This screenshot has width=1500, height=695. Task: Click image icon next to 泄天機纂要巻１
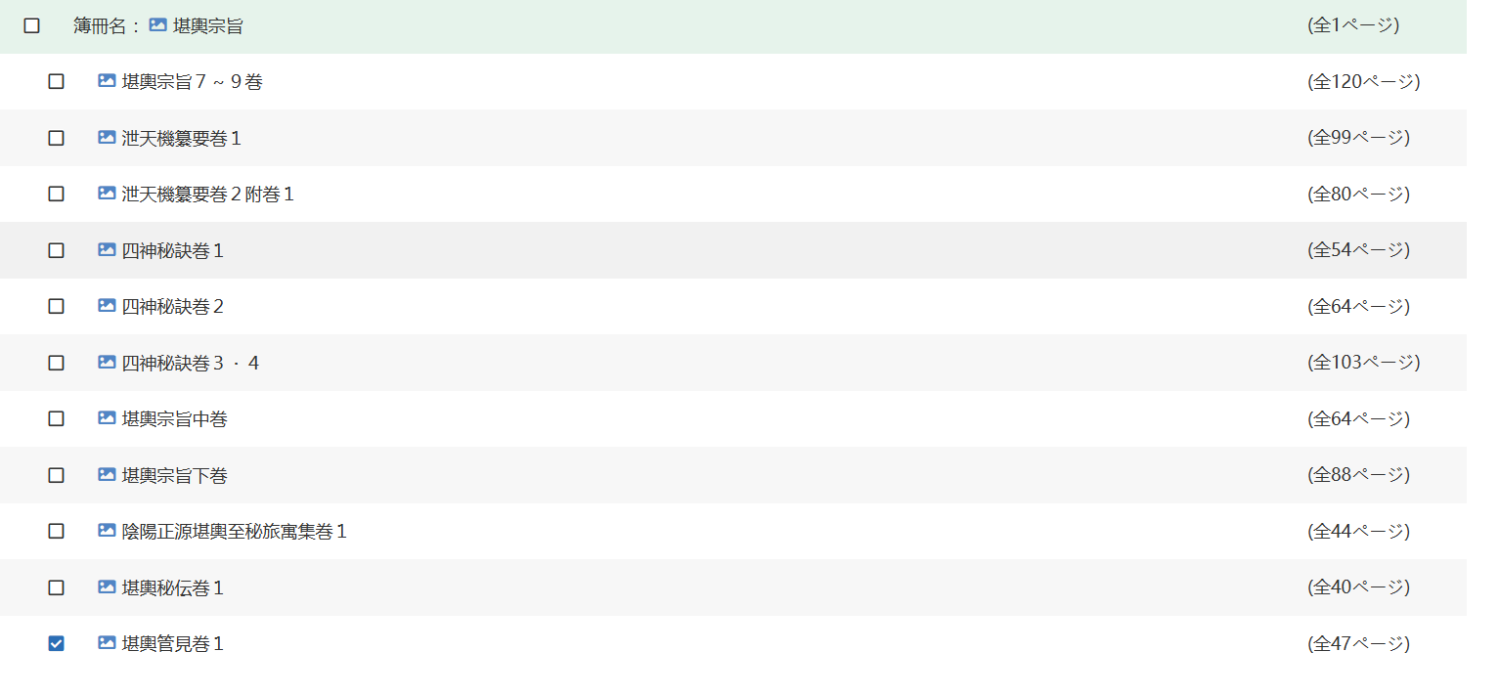tap(107, 138)
